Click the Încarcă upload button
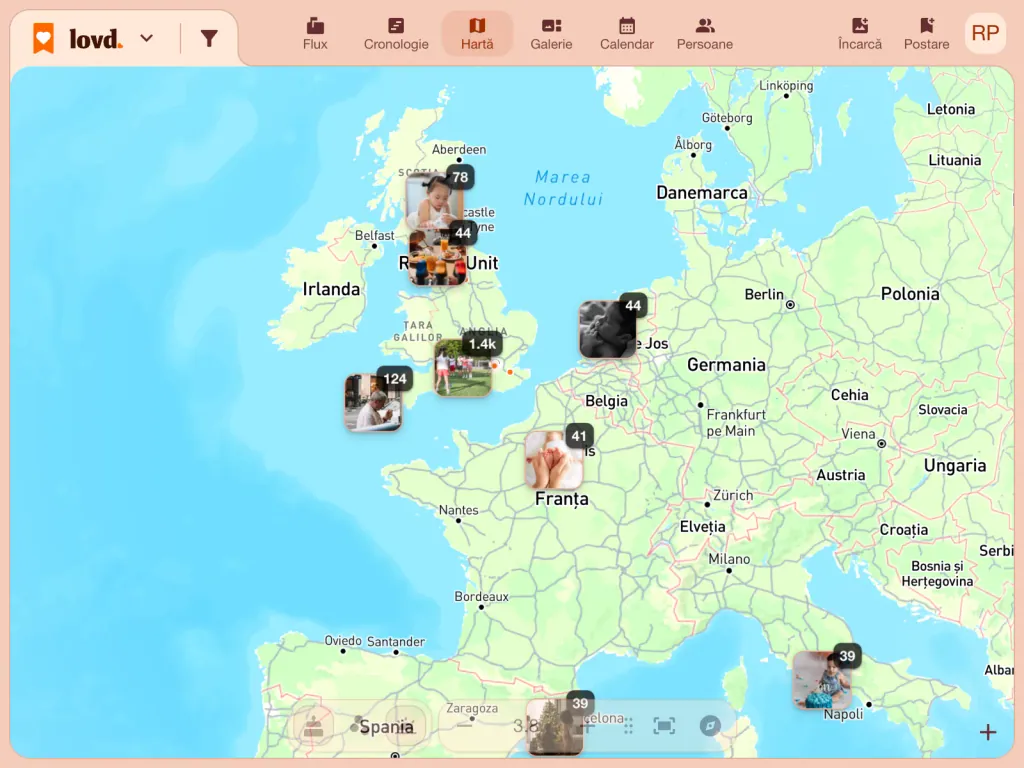The width and height of the screenshot is (1024, 768). [860, 34]
